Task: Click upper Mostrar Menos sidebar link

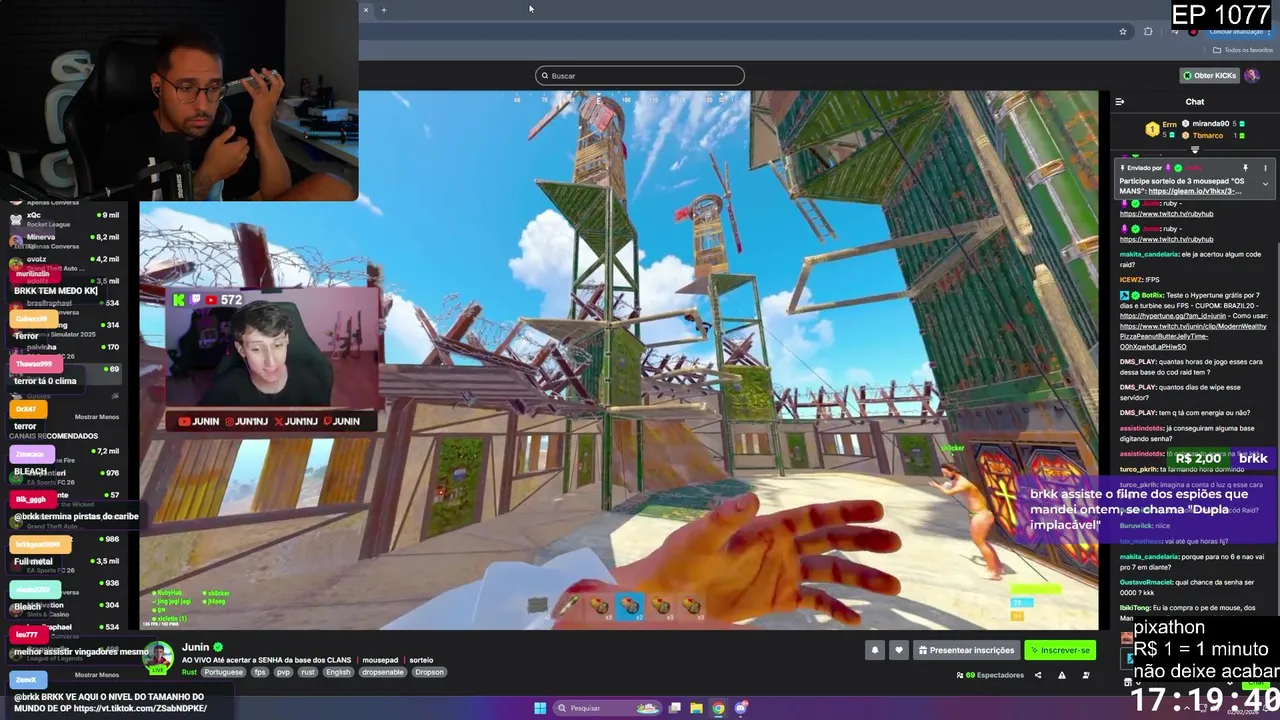Action: coord(96,417)
